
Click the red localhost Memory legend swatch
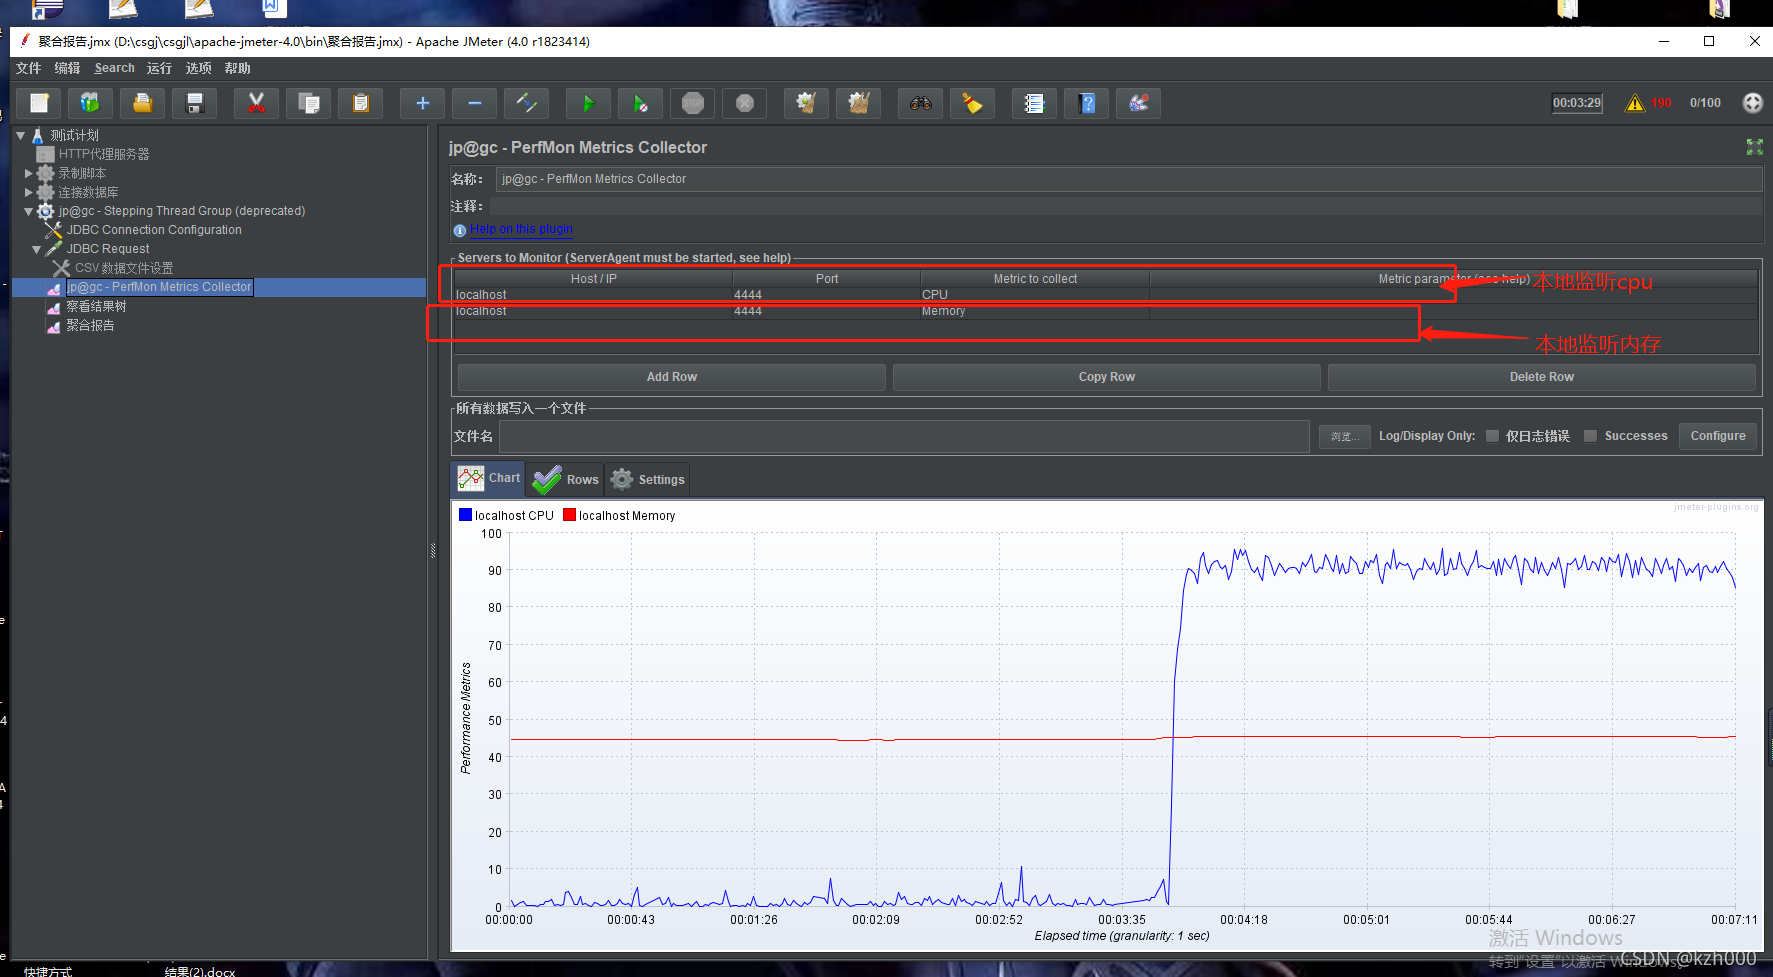click(569, 515)
